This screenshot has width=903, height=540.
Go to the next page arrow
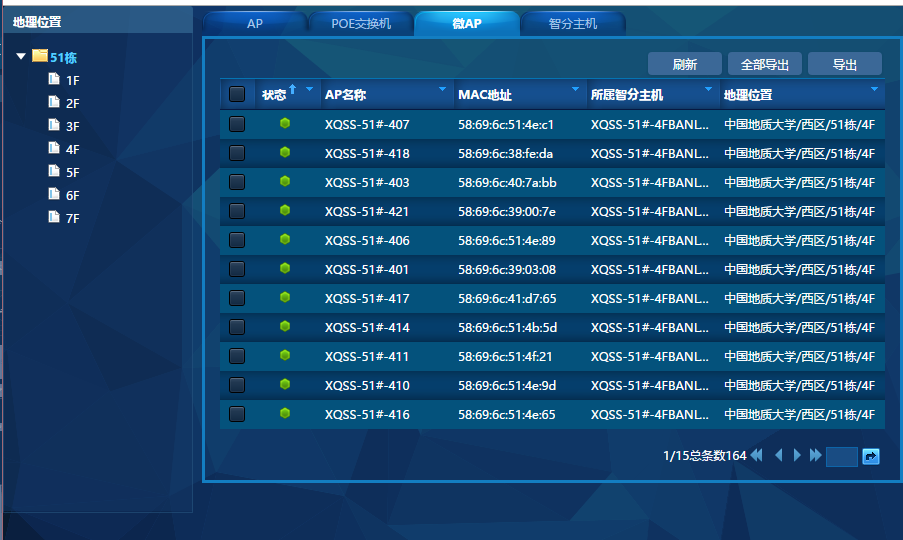[797, 456]
